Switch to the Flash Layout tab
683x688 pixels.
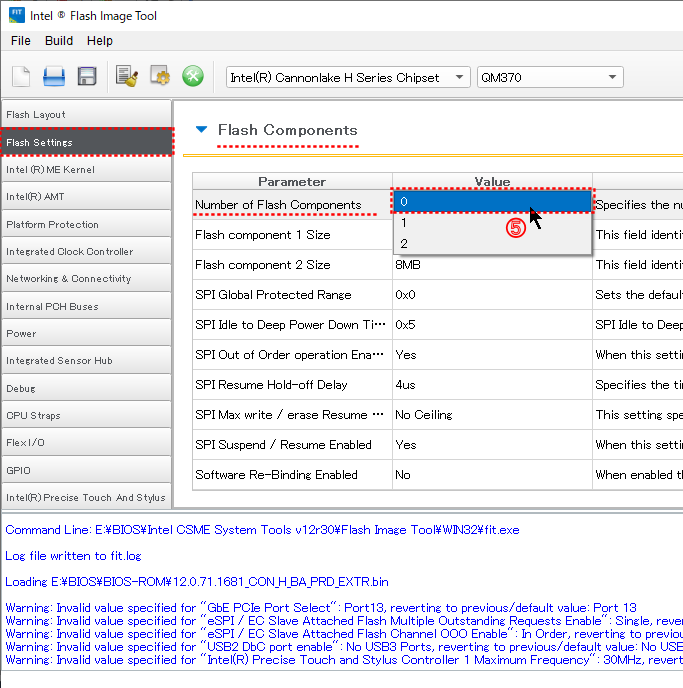coord(86,115)
